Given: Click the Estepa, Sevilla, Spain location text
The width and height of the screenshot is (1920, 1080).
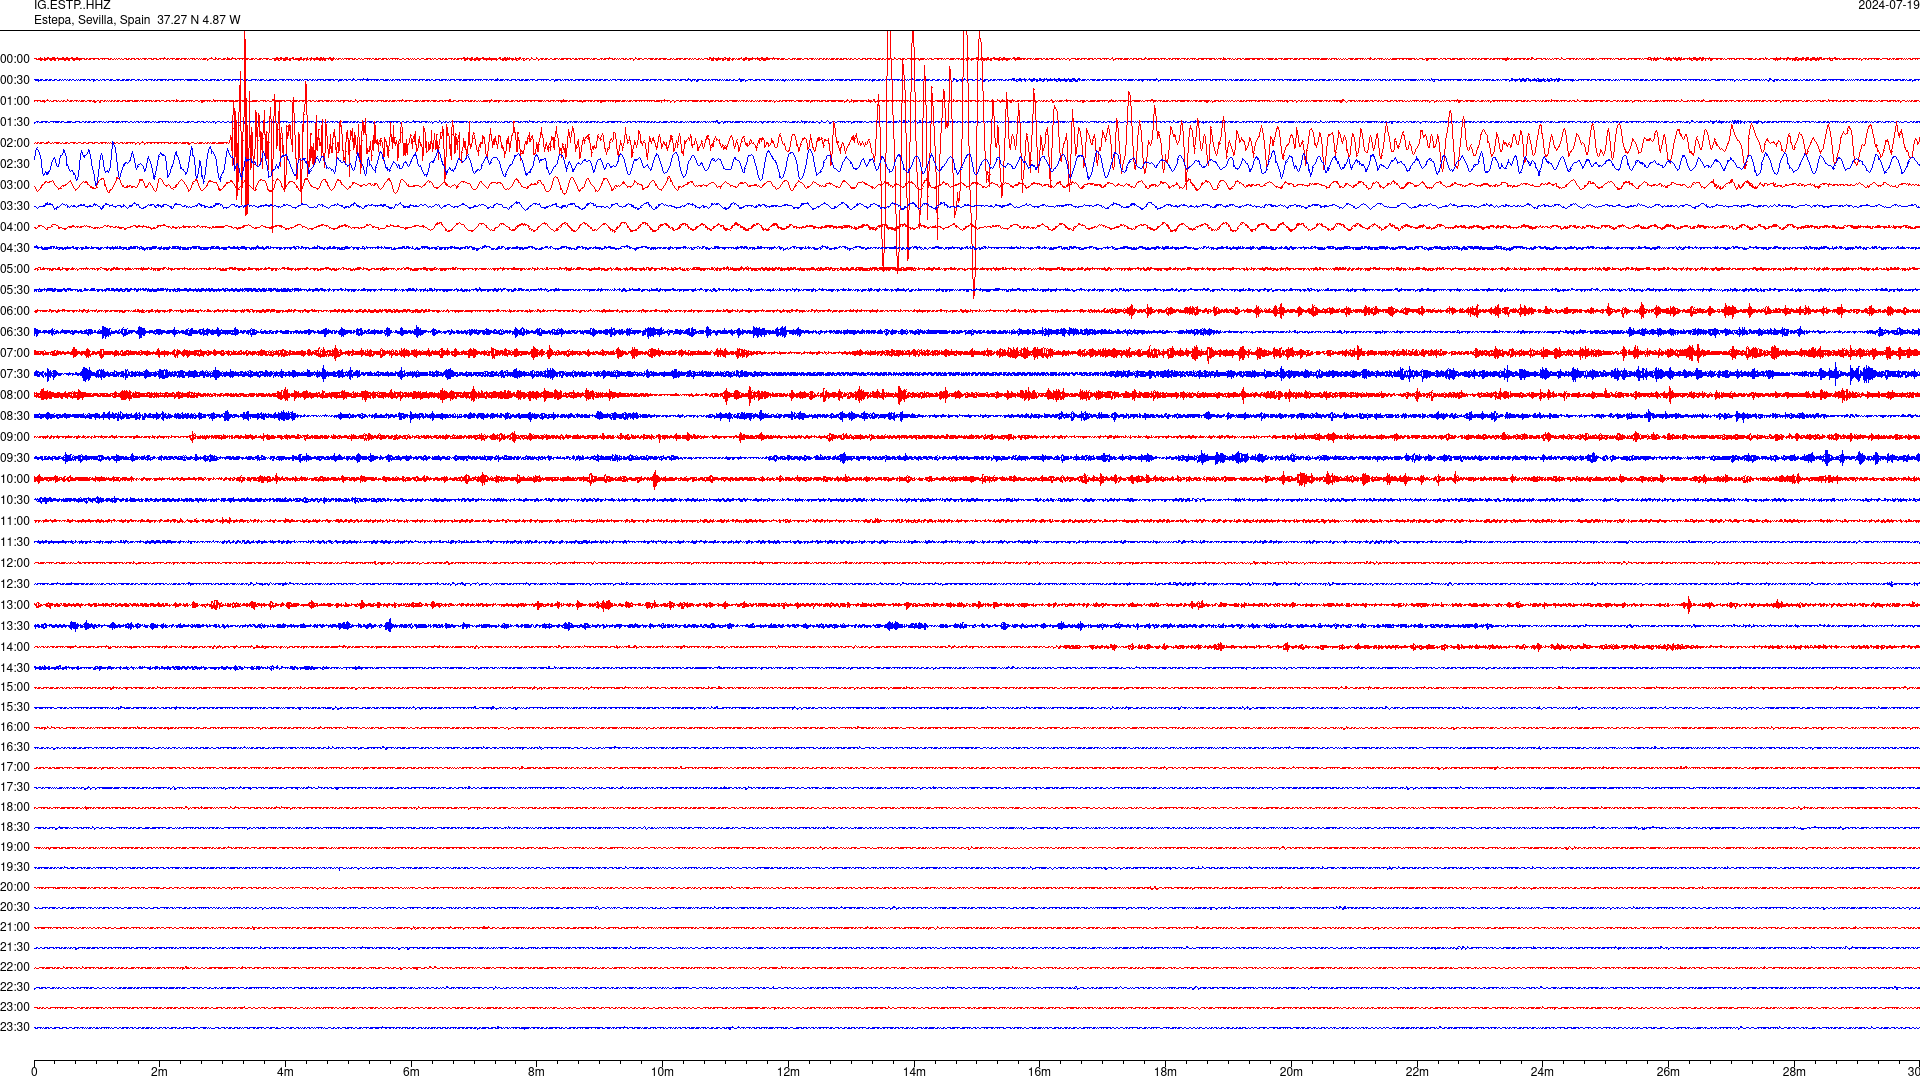Looking at the screenshot, I should point(92,20).
